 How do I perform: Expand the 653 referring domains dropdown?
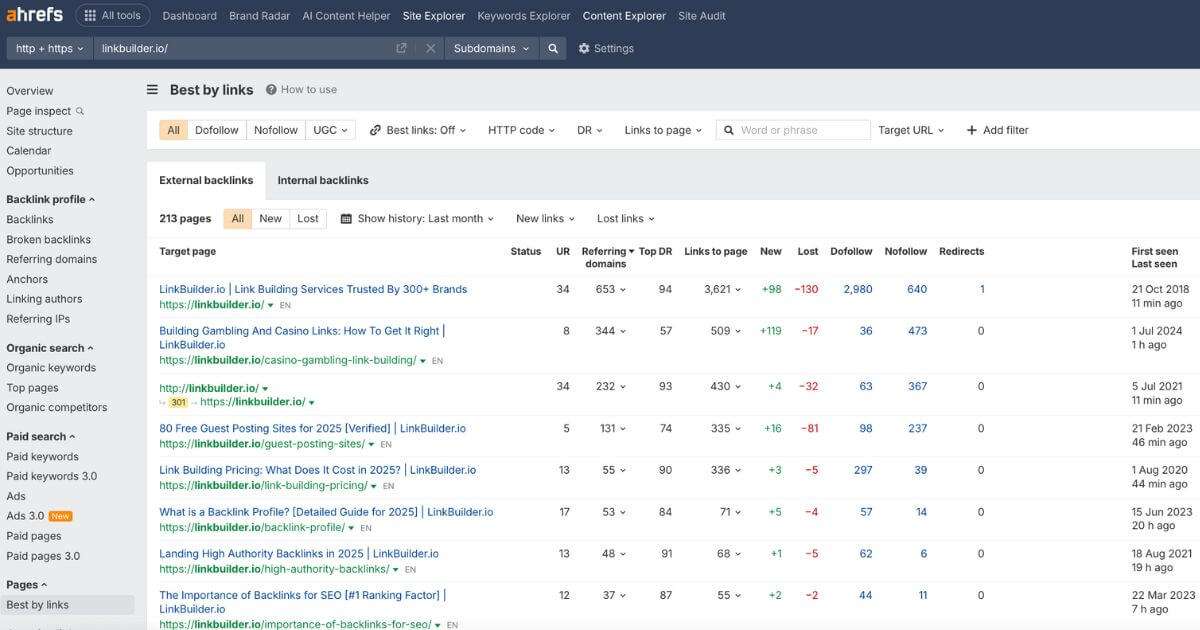pos(611,289)
